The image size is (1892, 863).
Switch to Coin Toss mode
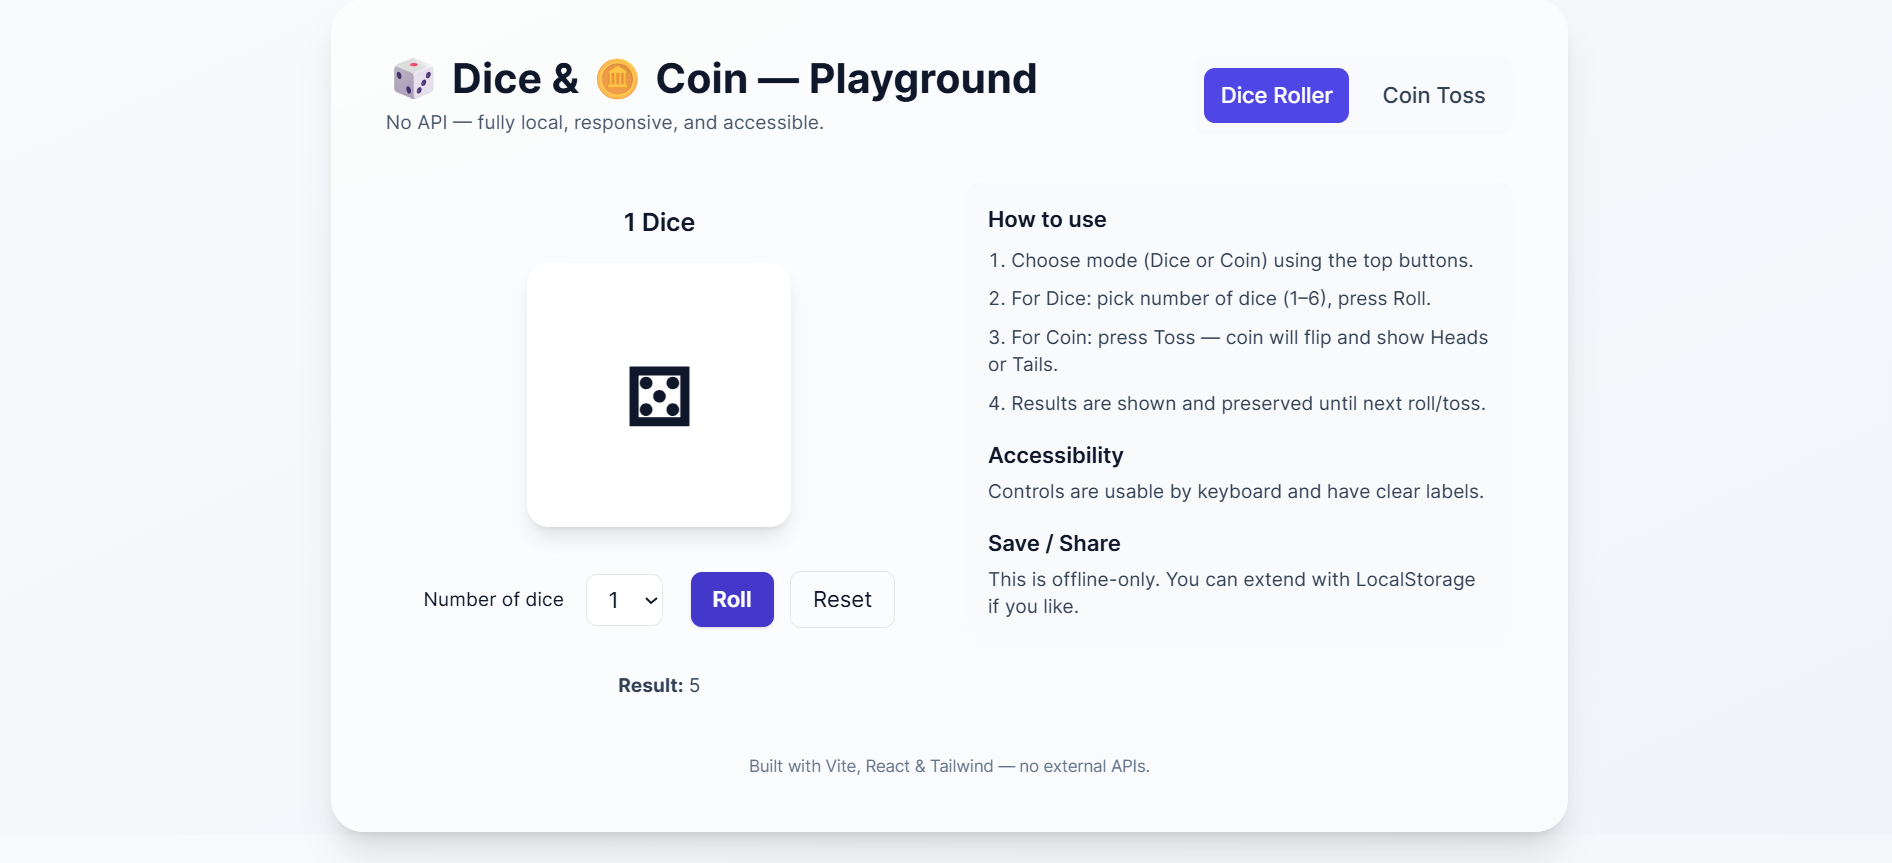point(1433,95)
